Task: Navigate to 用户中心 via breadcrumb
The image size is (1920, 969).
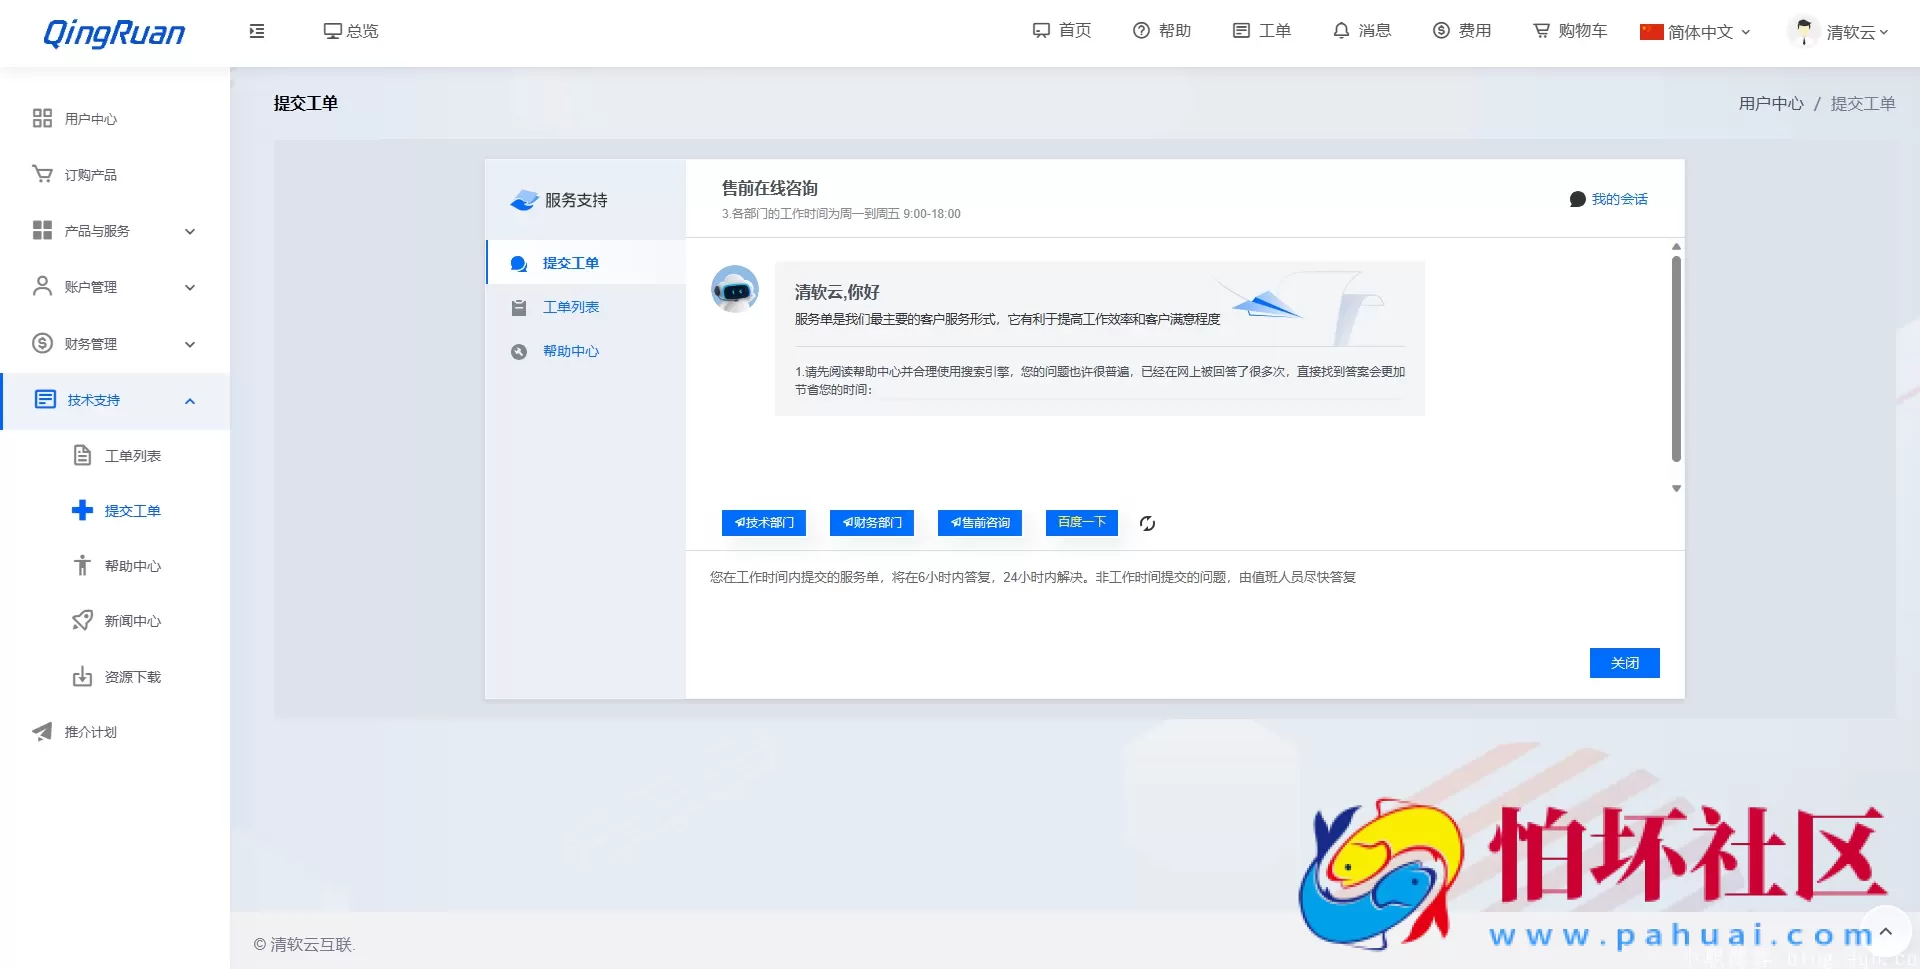Action: point(1770,103)
